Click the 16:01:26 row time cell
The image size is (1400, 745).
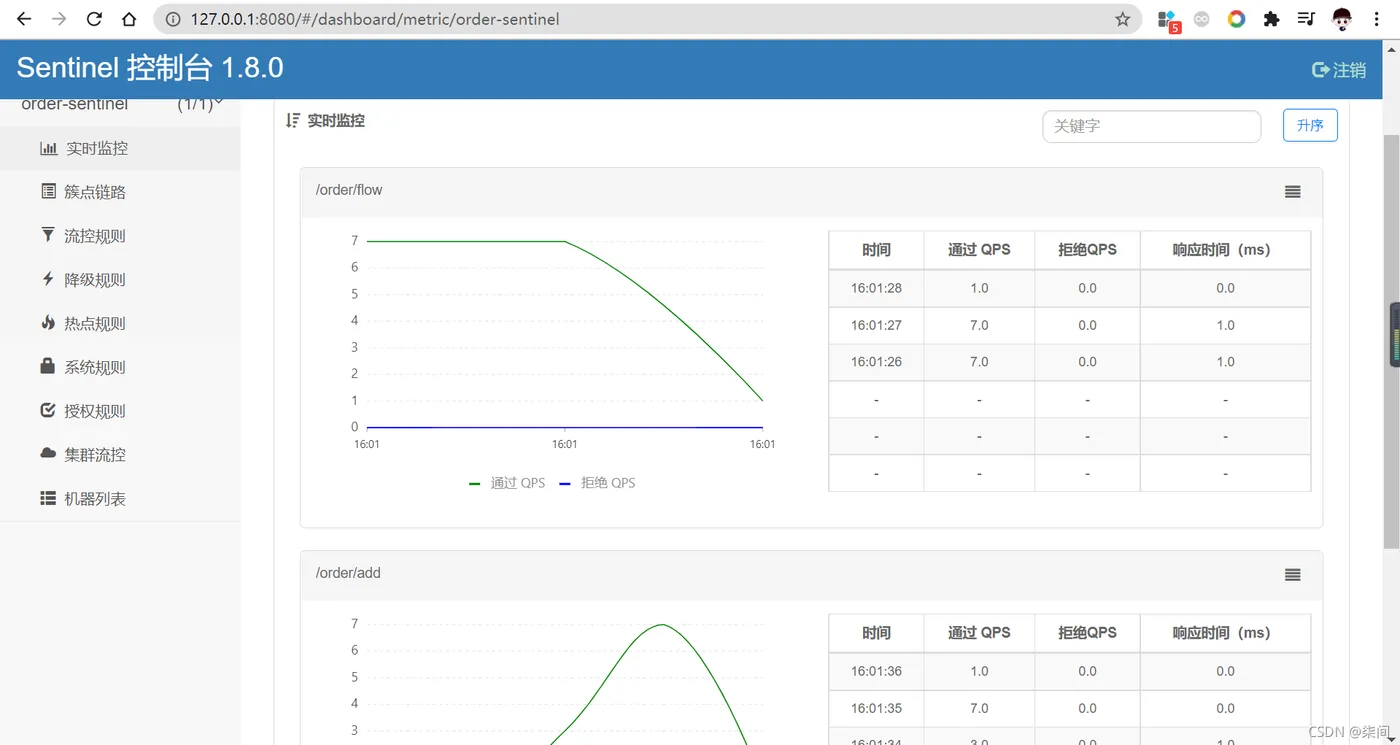pos(876,362)
